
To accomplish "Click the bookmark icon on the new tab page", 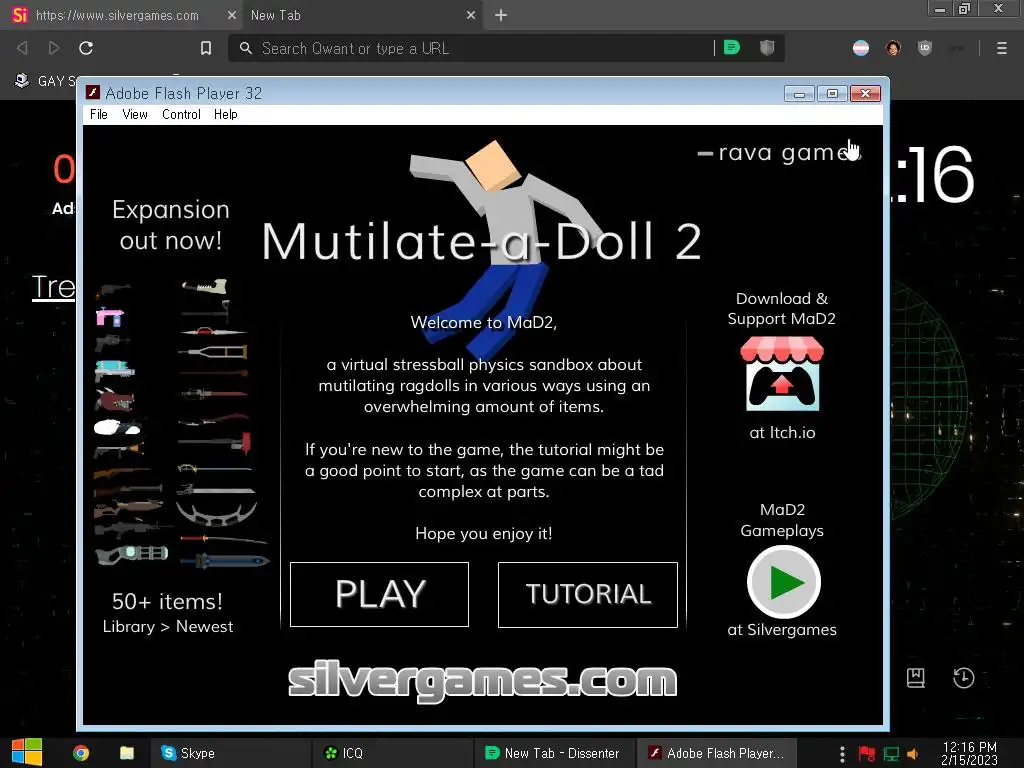I will pyautogui.click(x=916, y=678).
